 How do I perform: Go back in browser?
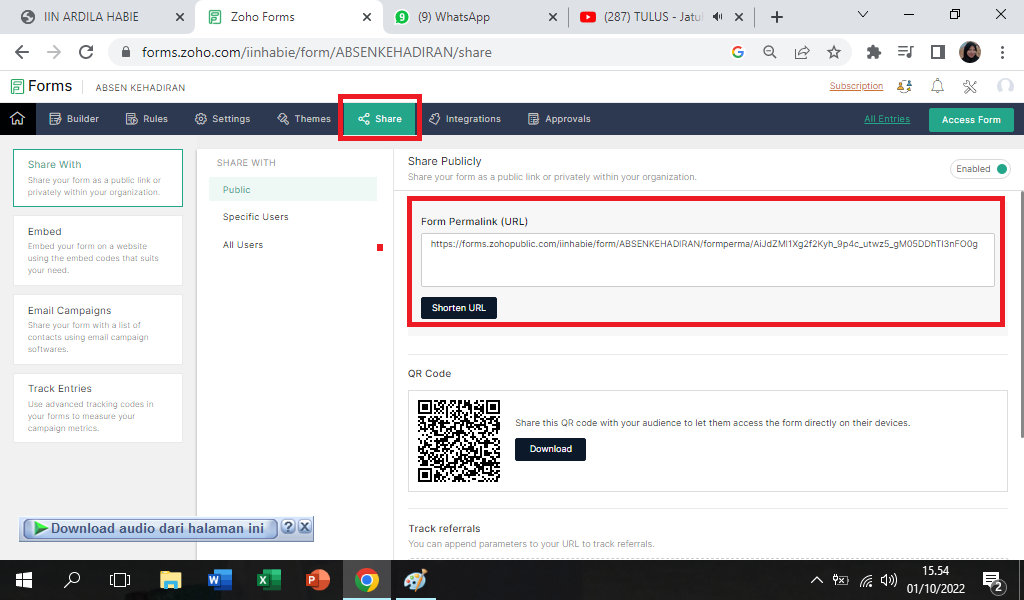[x=22, y=52]
